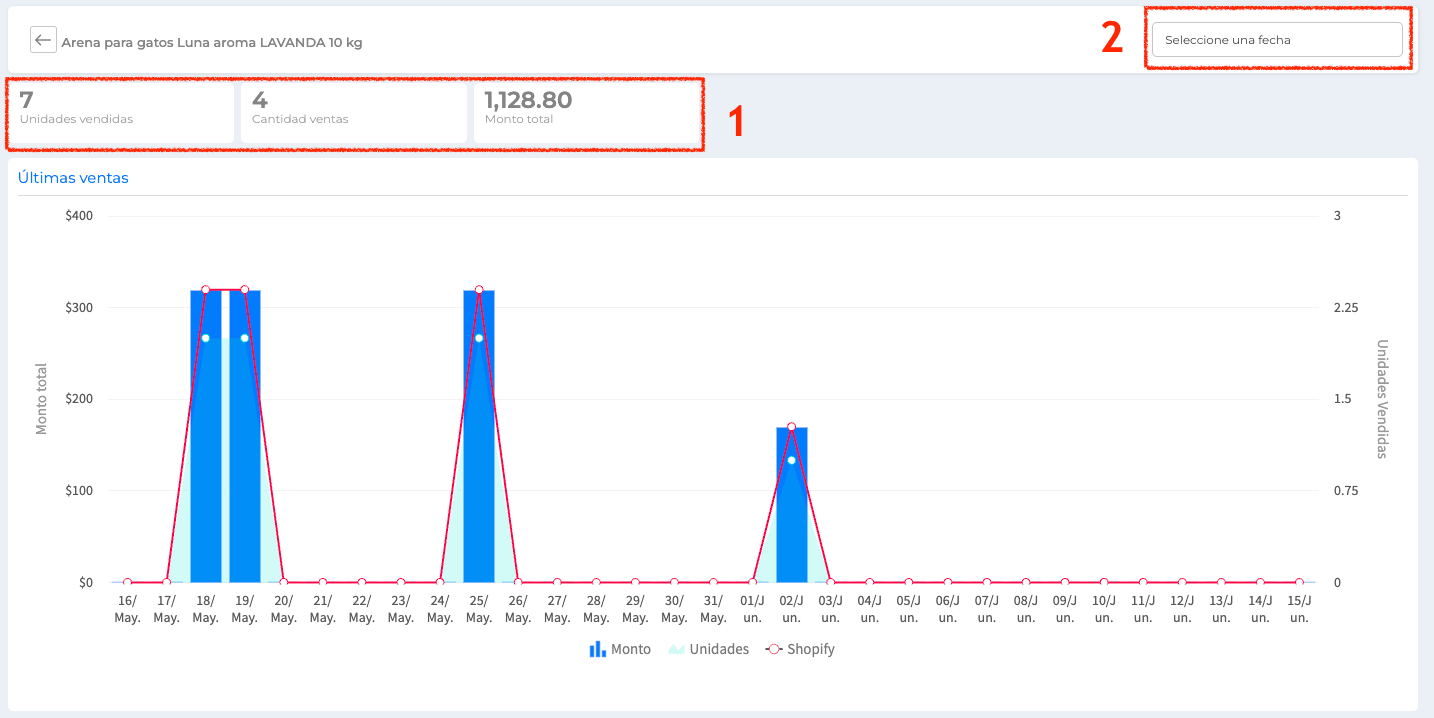Click the '7 Unidades vendidas' stat card

click(122, 113)
